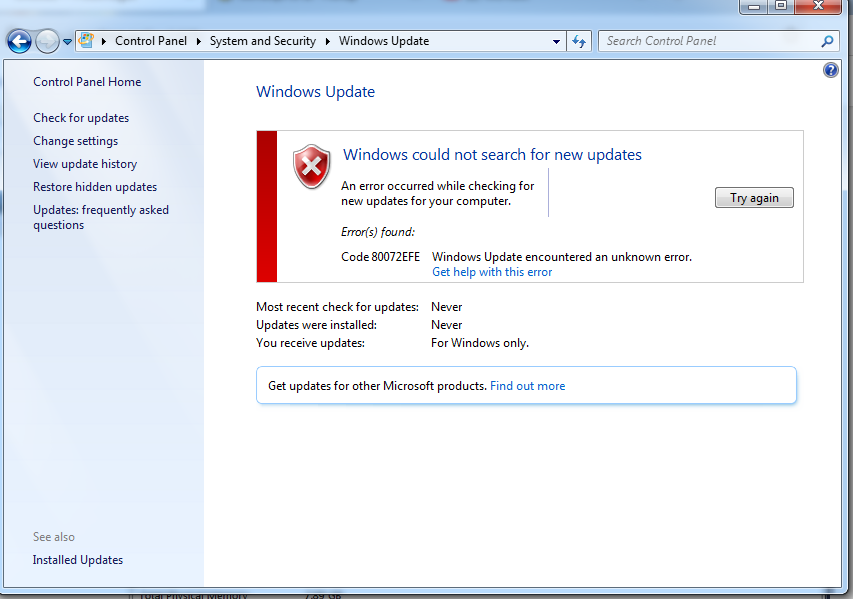Open the recent pages dropdown arrow
This screenshot has width=853, height=599.
(x=67, y=41)
